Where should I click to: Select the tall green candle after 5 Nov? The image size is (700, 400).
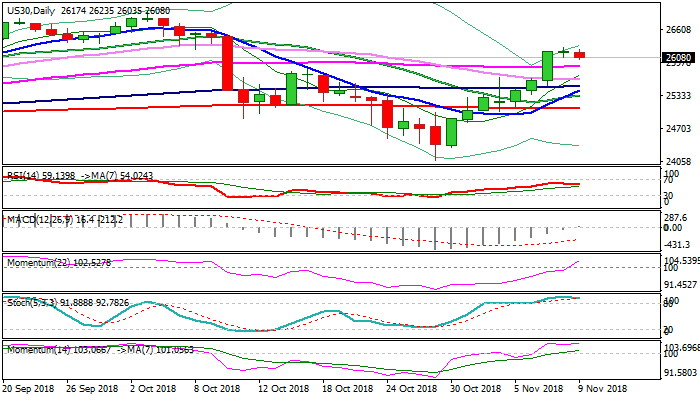click(548, 66)
